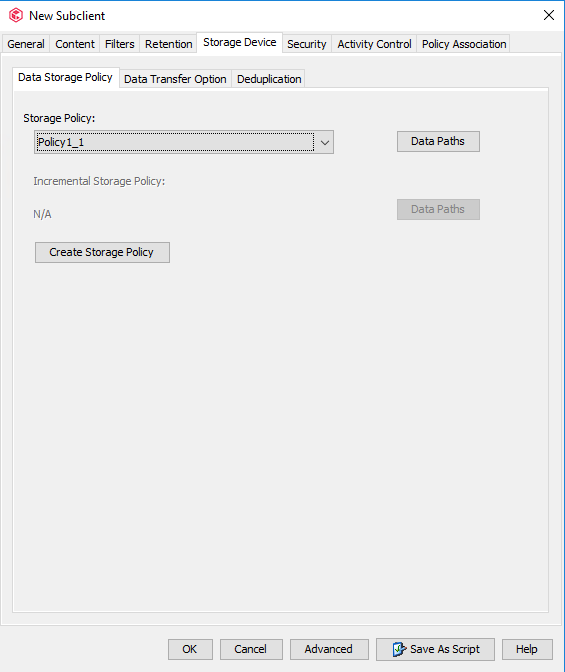Image resolution: width=565 pixels, height=672 pixels.
Task: Open the Policy Association tab
Action: tap(464, 44)
